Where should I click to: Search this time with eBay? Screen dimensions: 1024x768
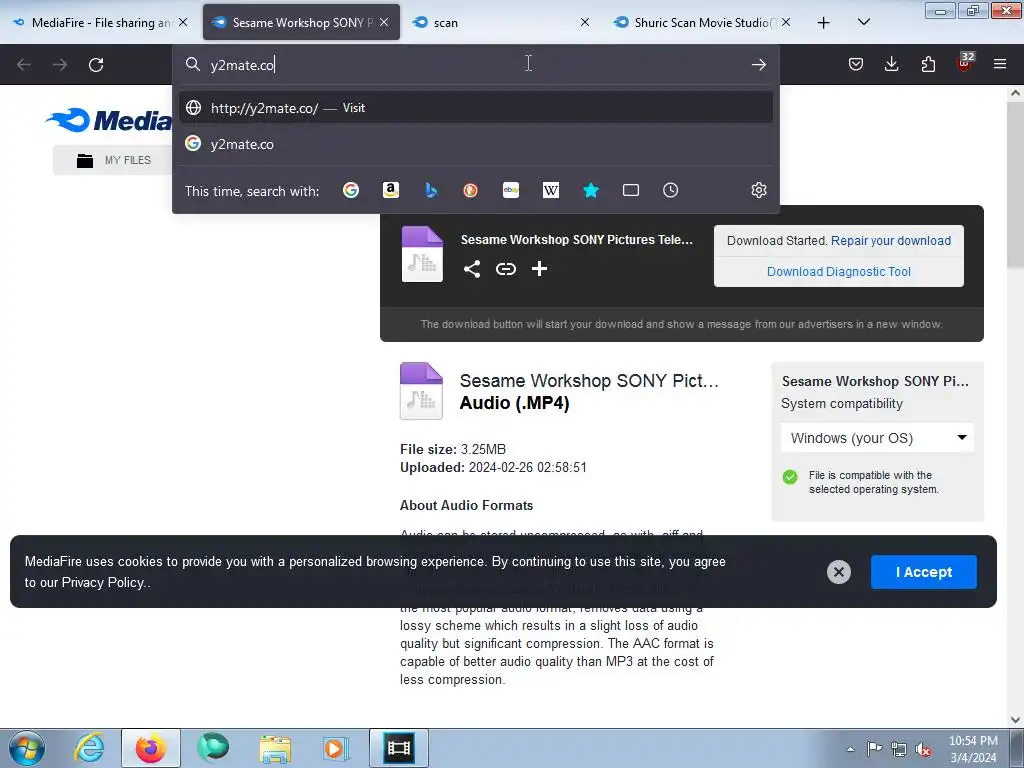click(x=511, y=190)
